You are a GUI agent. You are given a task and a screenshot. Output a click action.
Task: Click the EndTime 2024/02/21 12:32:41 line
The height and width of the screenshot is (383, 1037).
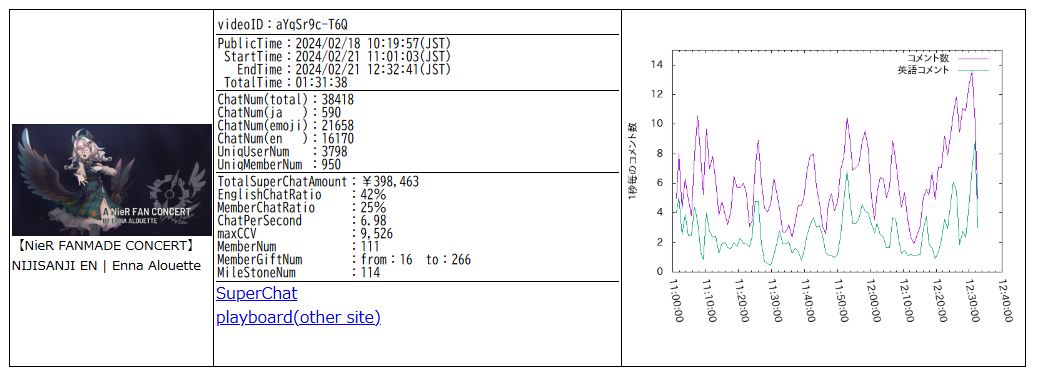(344, 70)
